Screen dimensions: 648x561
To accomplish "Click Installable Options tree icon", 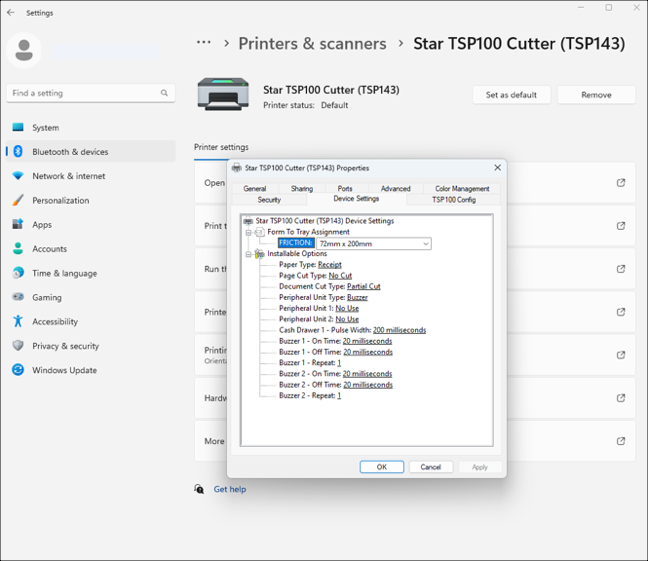I will 259,254.
